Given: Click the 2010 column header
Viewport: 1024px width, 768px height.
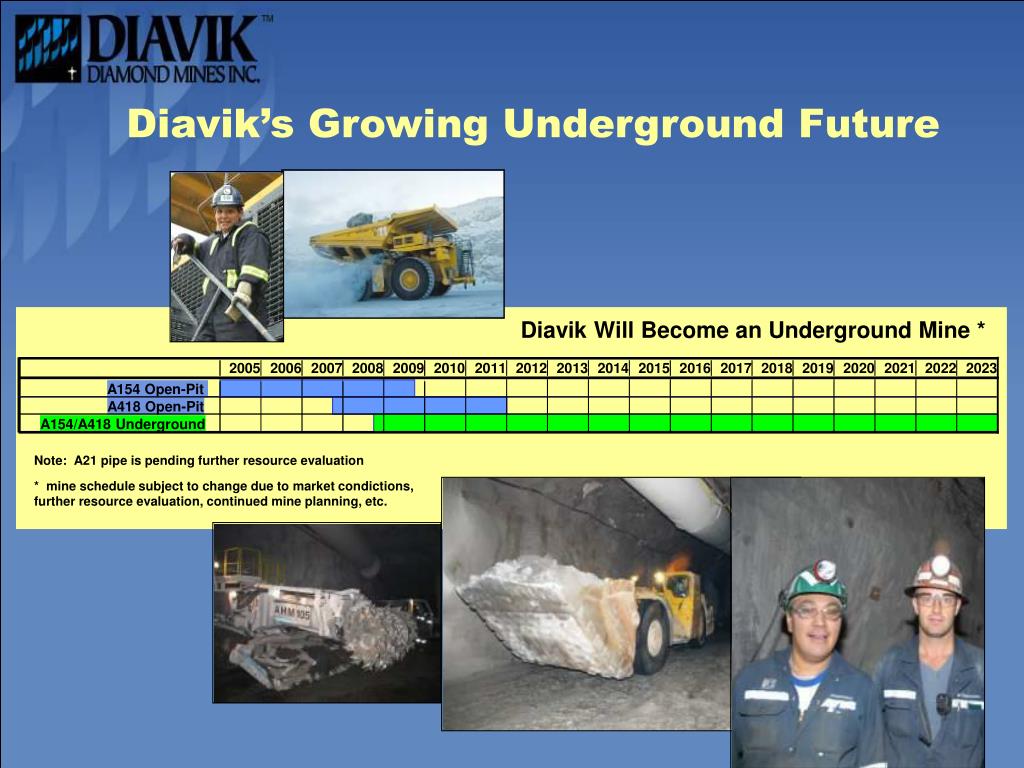Looking at the screenshot, I should click(449, 368).
